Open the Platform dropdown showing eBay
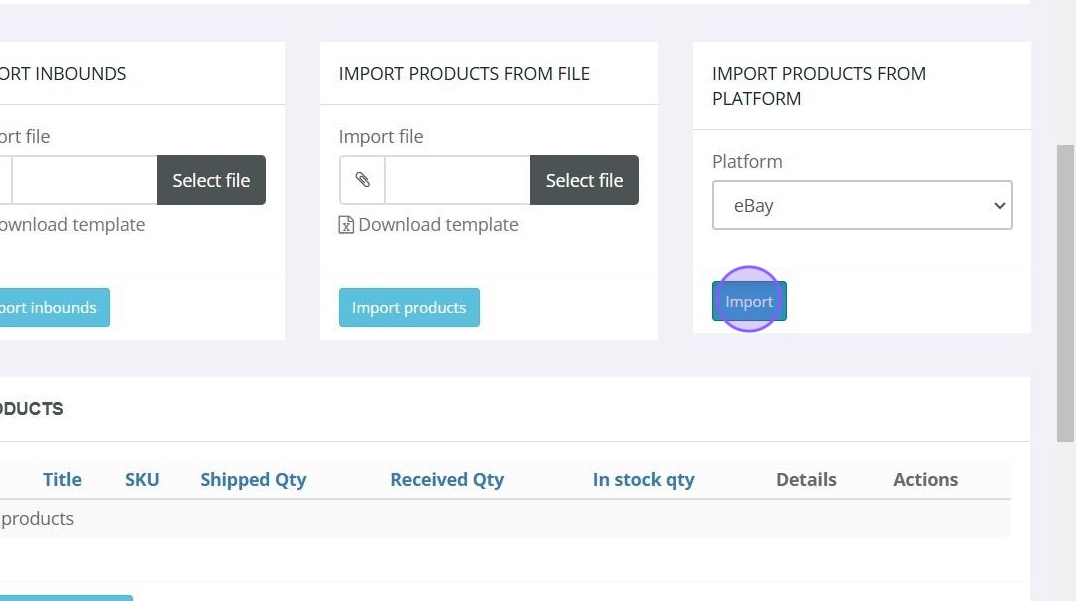Image resolution: width=1076 pixels, height=601 pixels. point(861,205)
